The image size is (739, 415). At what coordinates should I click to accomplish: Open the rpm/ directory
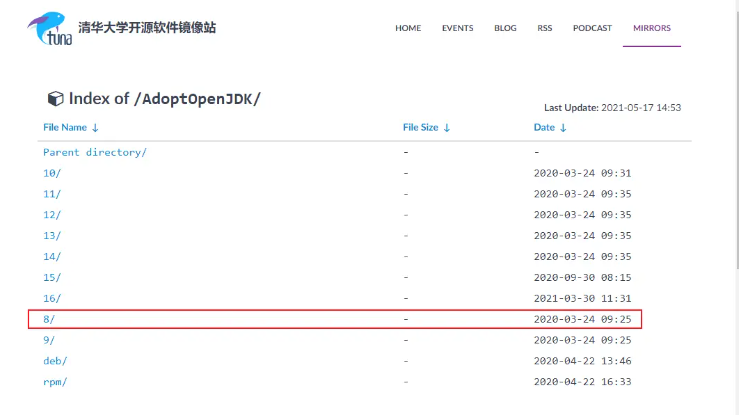click(55, 382)
